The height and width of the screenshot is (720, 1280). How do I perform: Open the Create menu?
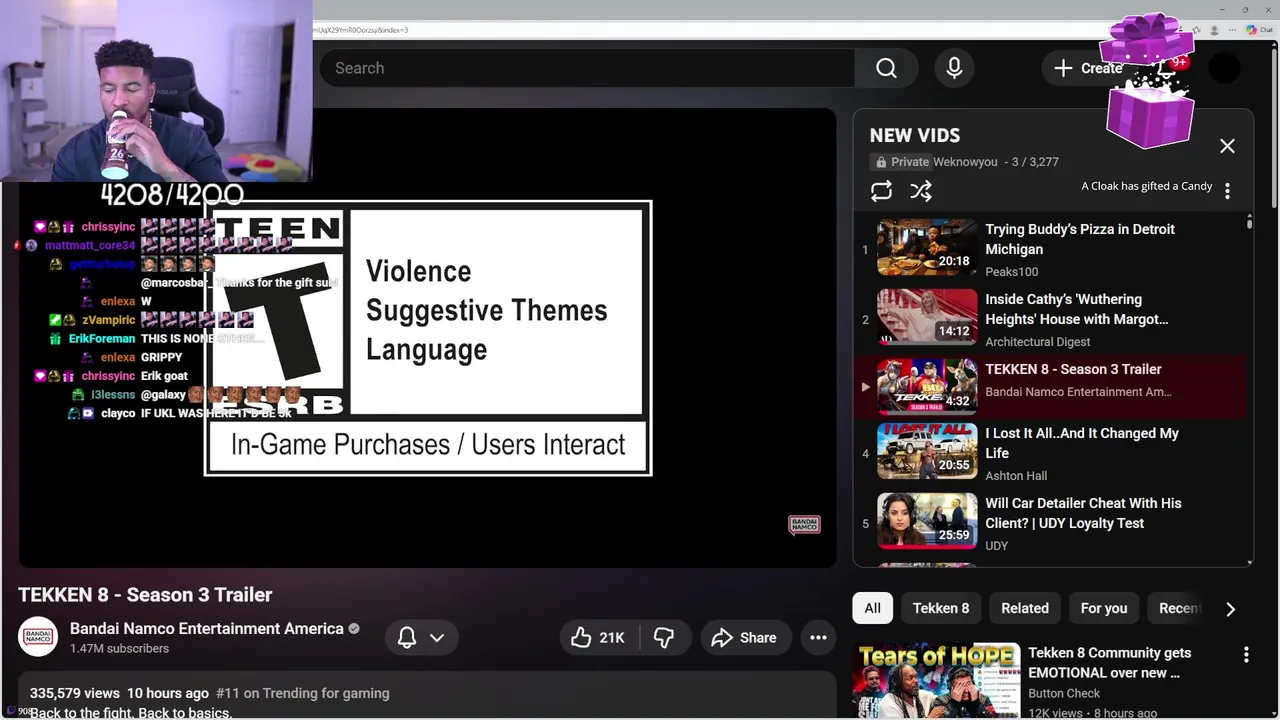1088,68
